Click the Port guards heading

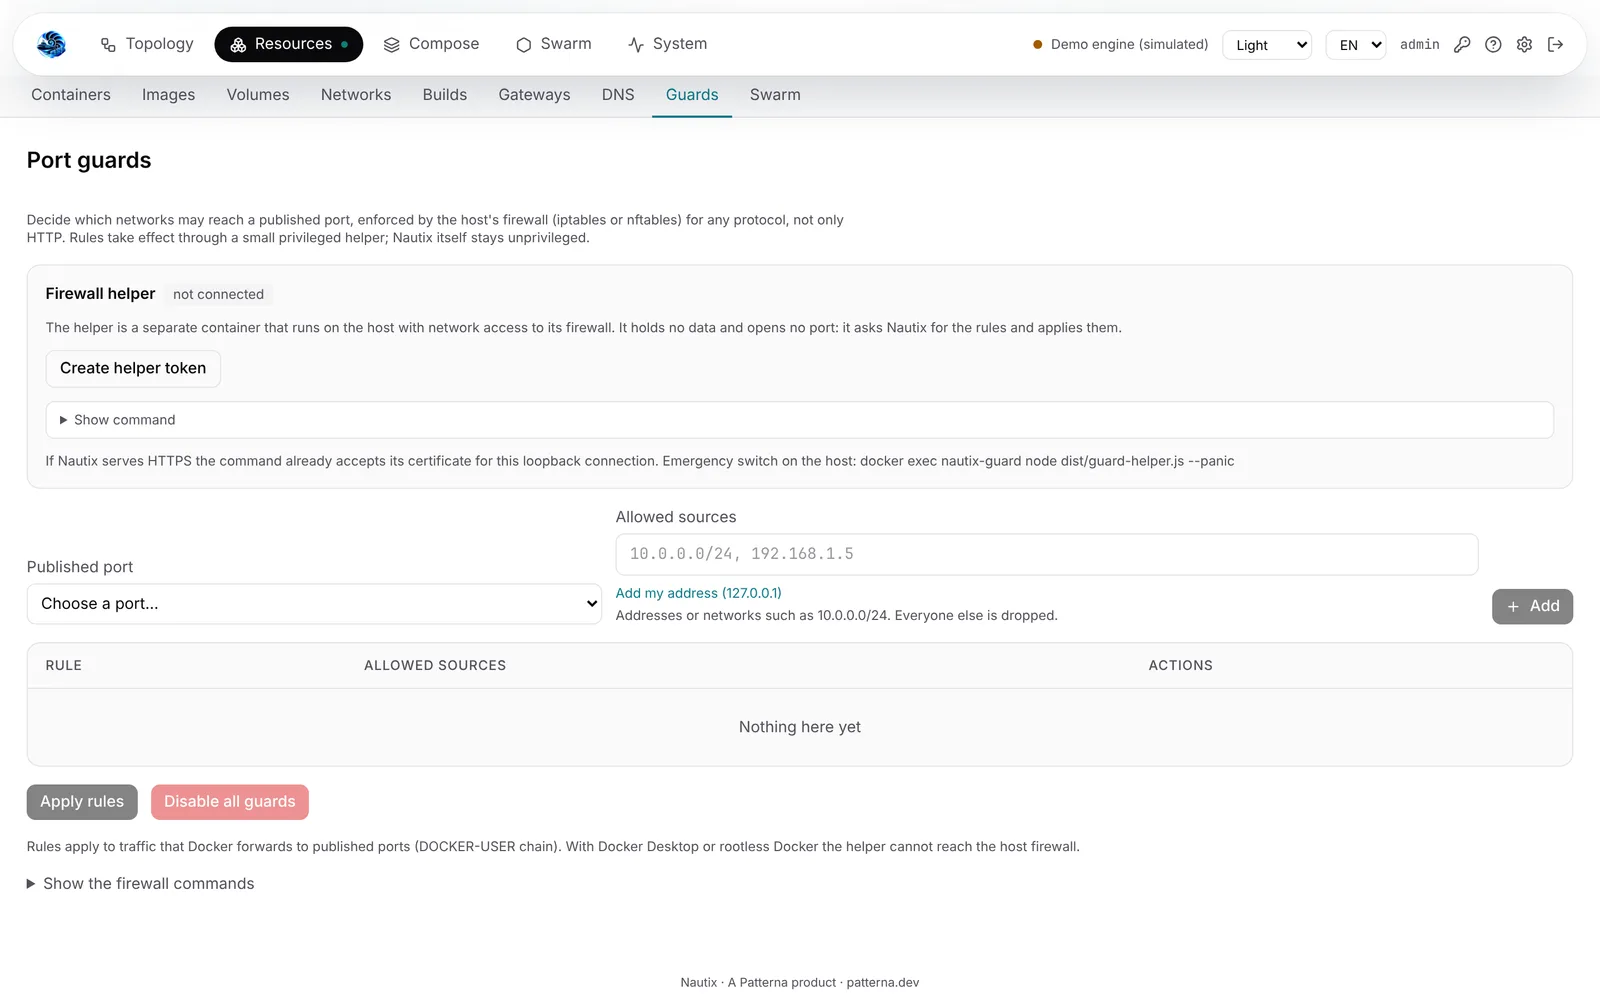[89, 160]
